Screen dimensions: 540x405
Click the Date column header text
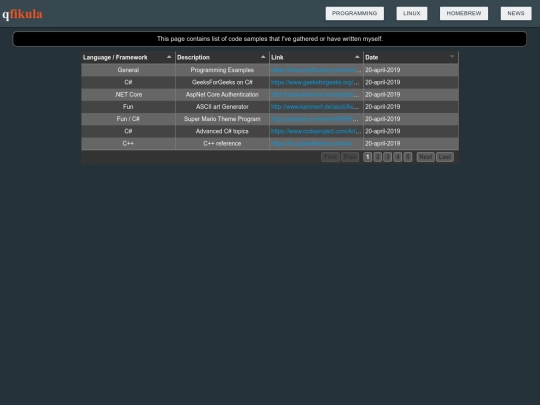[x=372, y=58]
